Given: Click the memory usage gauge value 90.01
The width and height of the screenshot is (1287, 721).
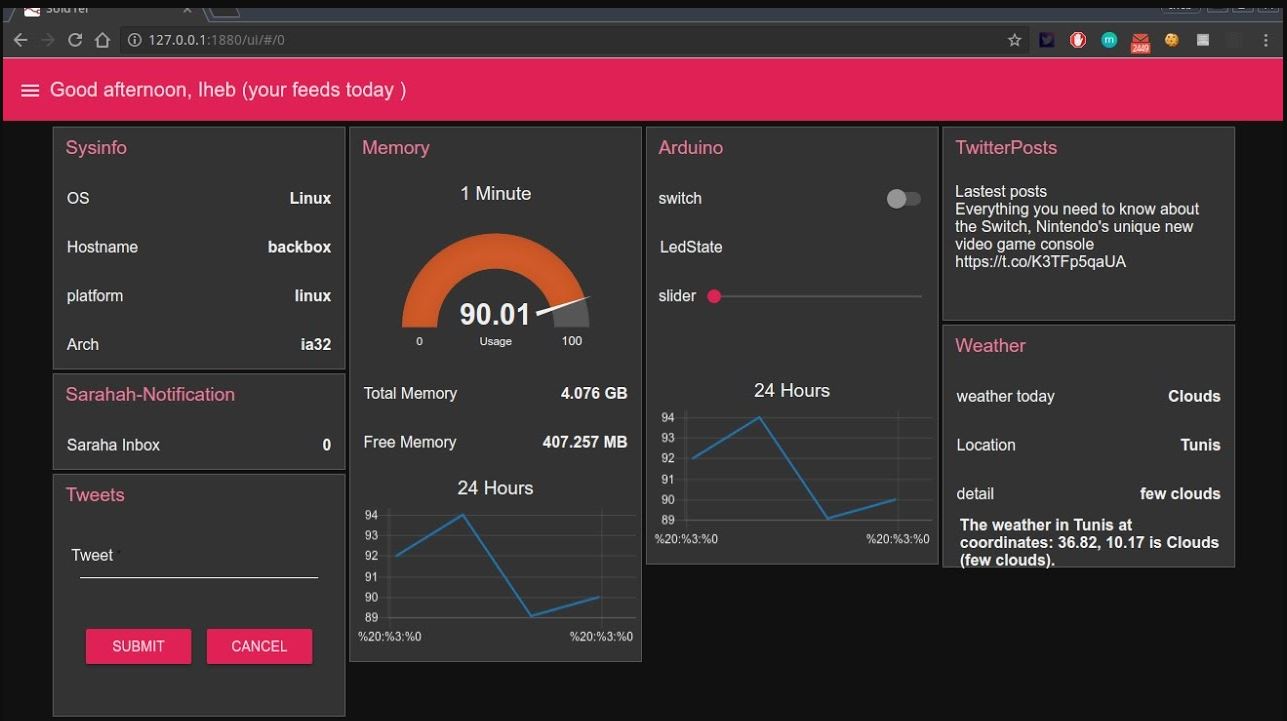Looking at the screenshot, I should point(494,314).
